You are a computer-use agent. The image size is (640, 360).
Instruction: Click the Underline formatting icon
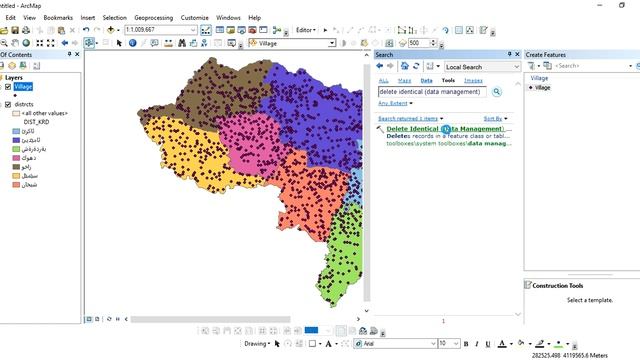(487, 344)
